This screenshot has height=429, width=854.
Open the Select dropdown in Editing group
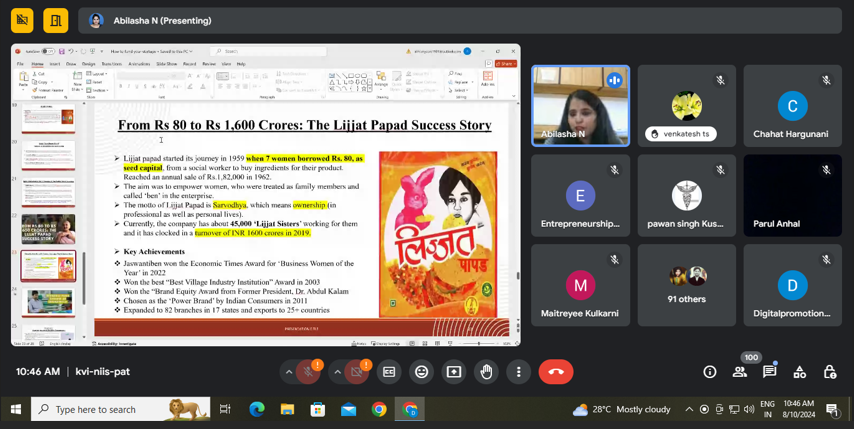coord(460,90)
